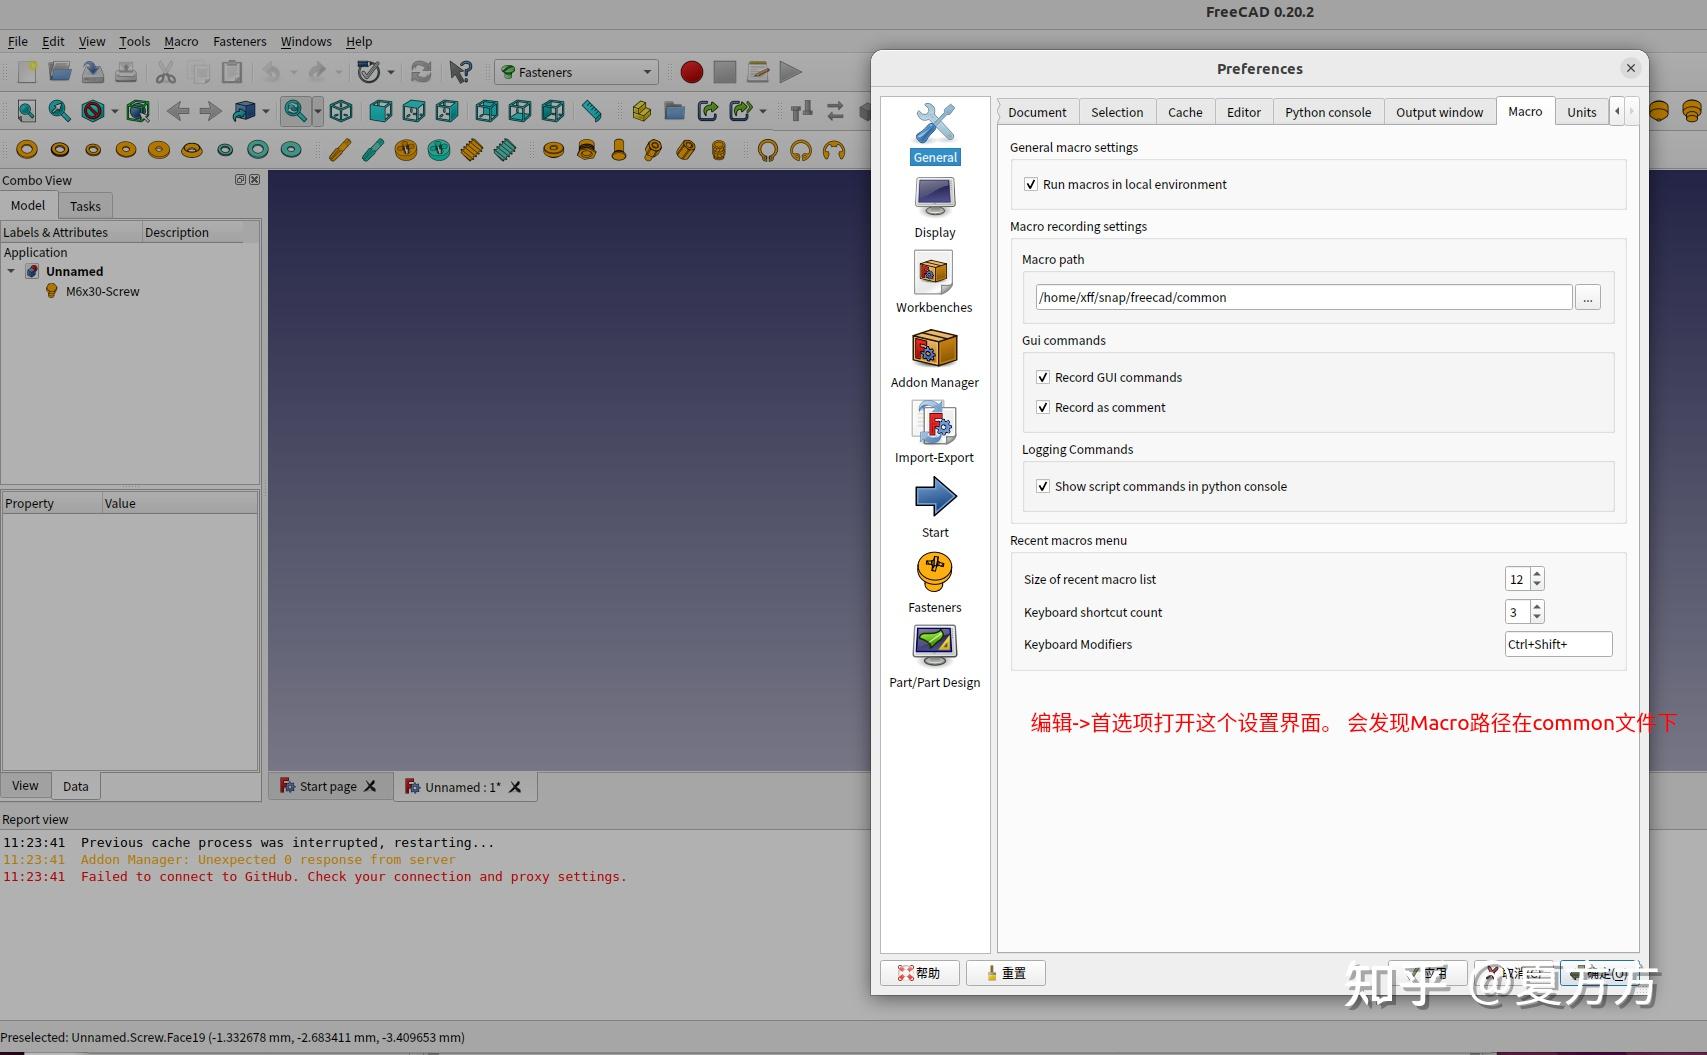Image resolution: width=1707 pixels, height=1055 pixels.
Task: Switch to the Units preferences tab
Action: [x=1582, y=112]
